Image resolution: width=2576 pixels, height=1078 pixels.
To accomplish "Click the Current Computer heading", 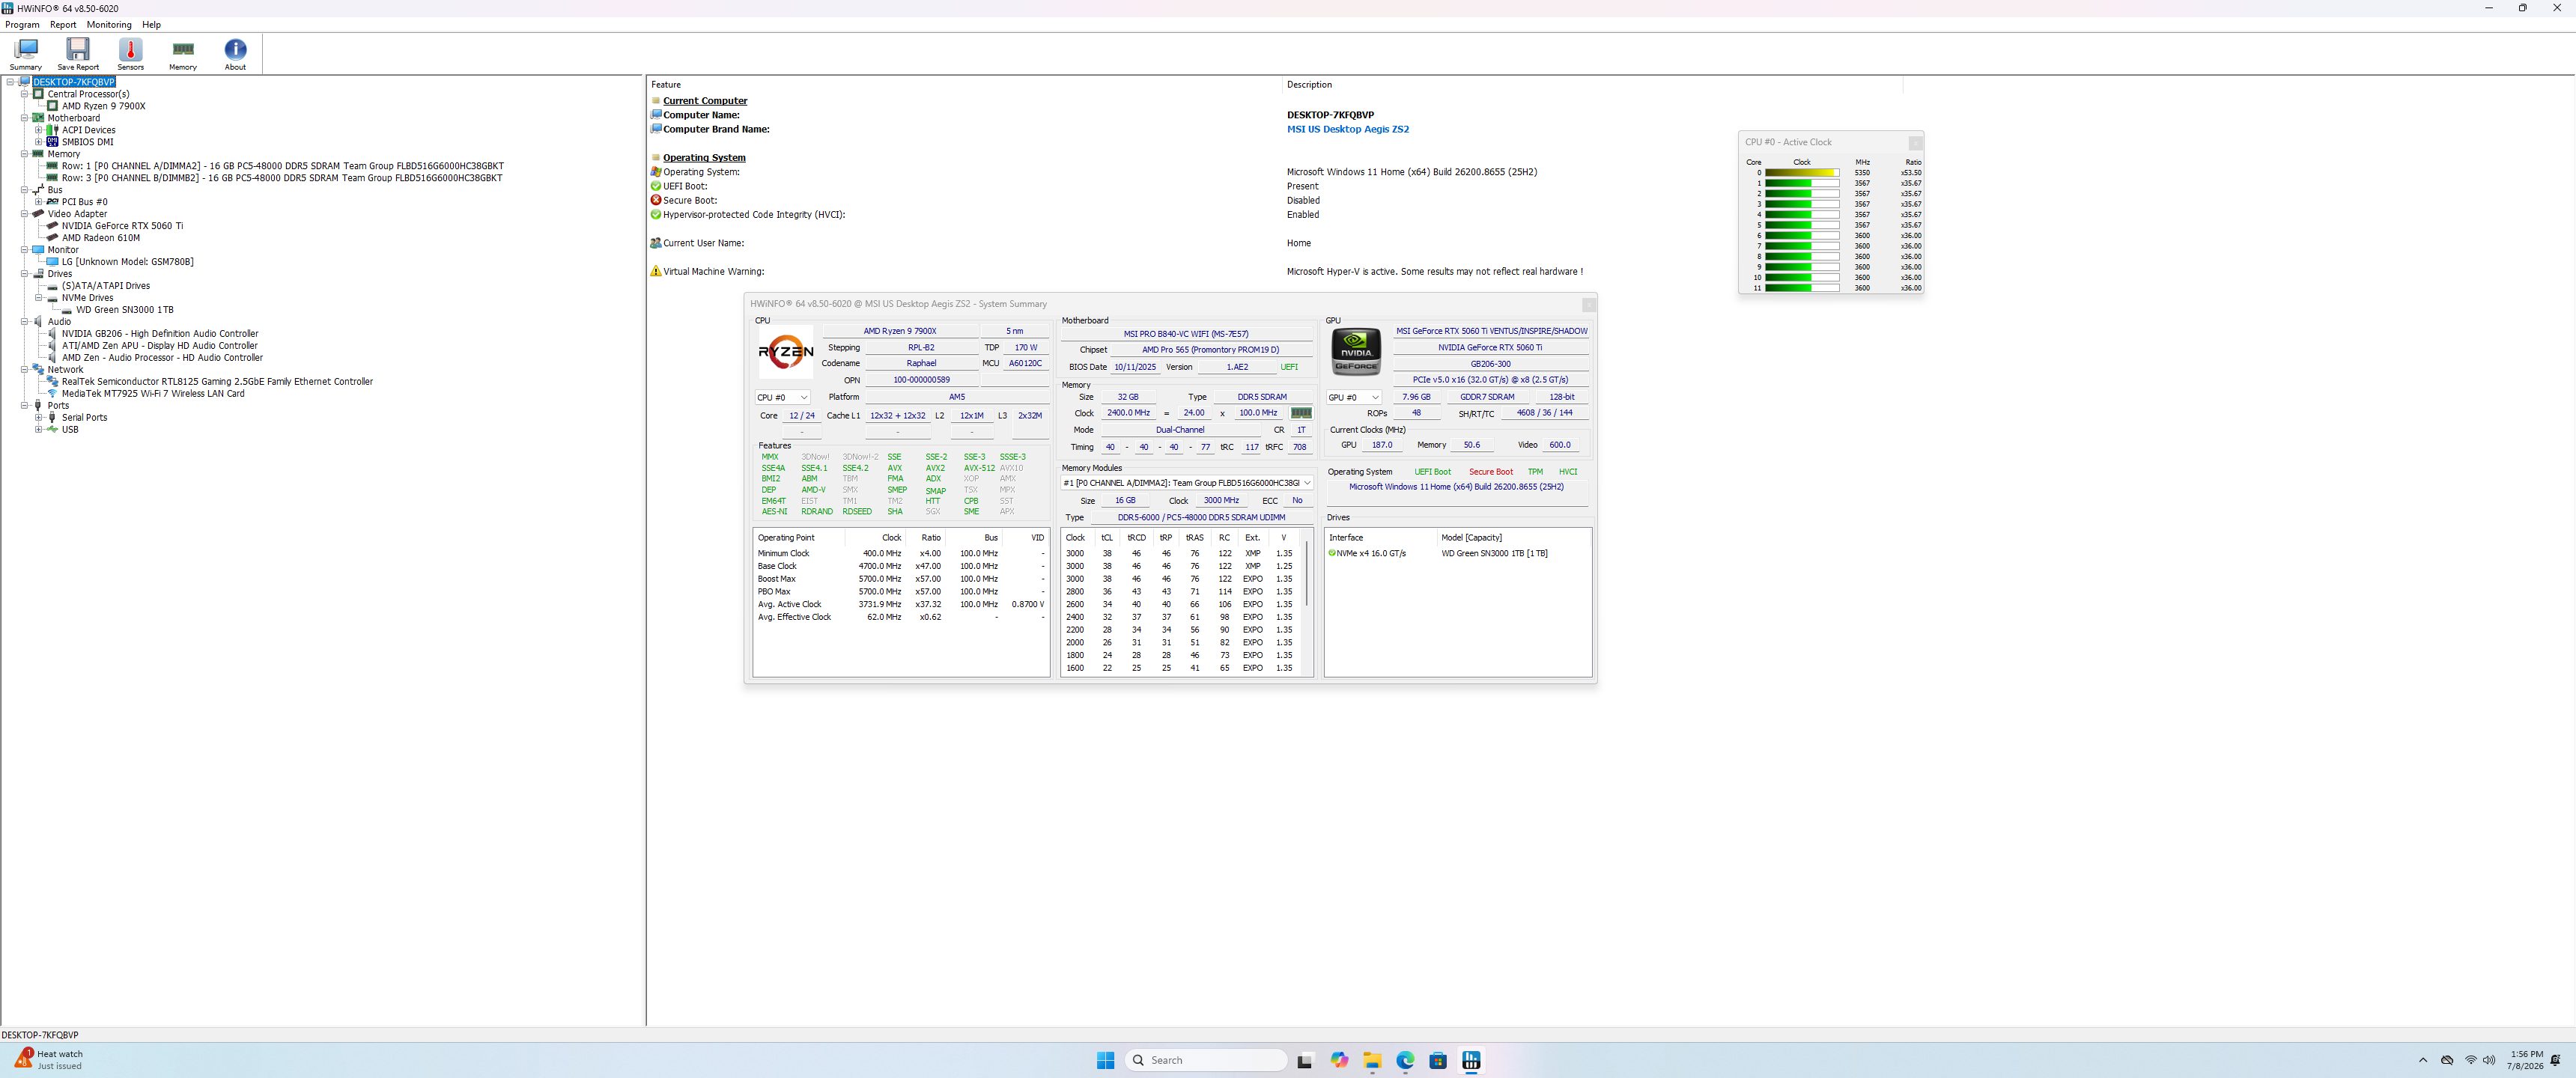I will [x=705, y=101].
